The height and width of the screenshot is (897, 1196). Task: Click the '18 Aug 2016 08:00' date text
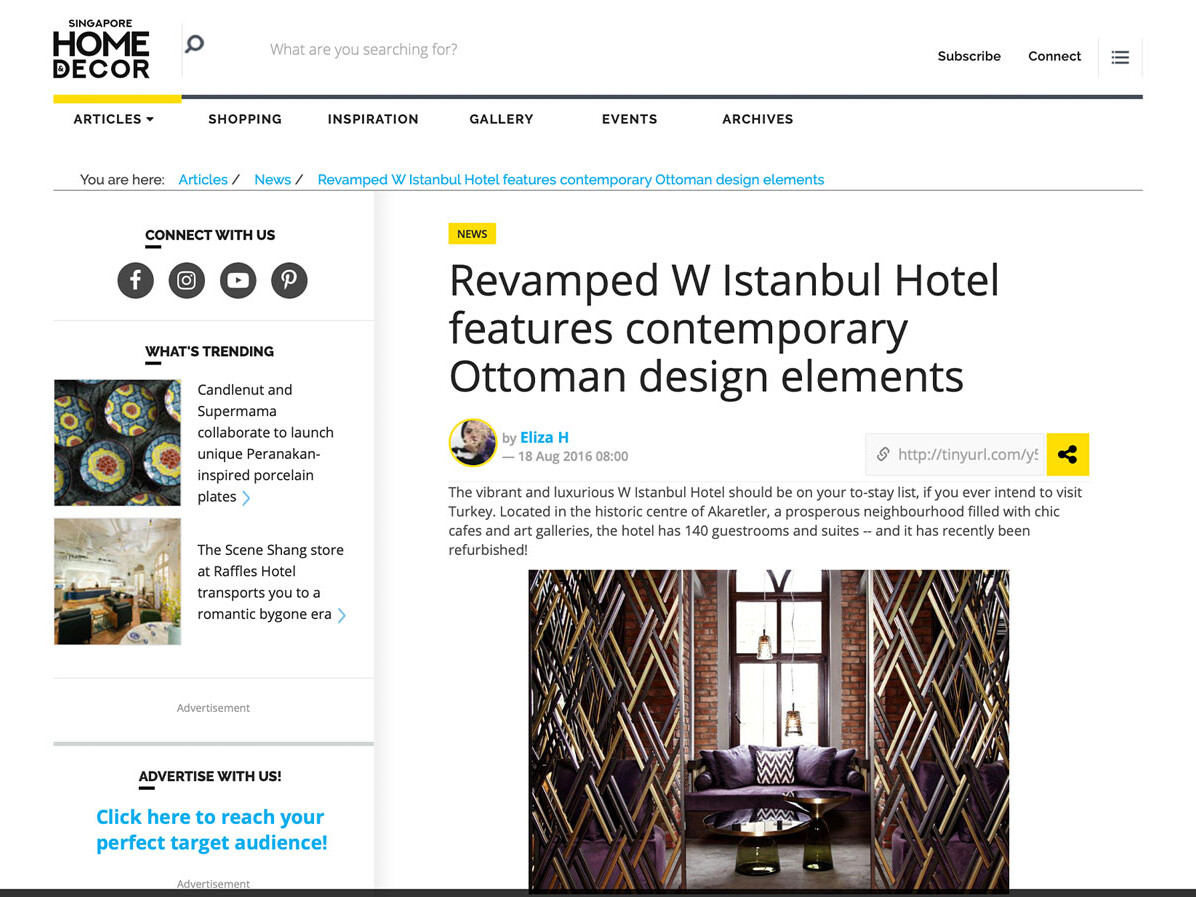573,456
